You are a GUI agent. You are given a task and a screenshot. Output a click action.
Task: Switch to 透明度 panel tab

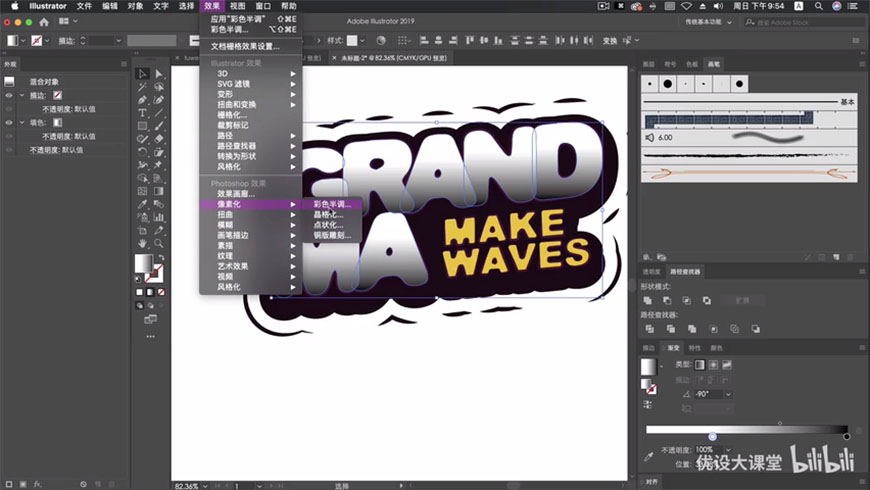click(x=651, y=271)
